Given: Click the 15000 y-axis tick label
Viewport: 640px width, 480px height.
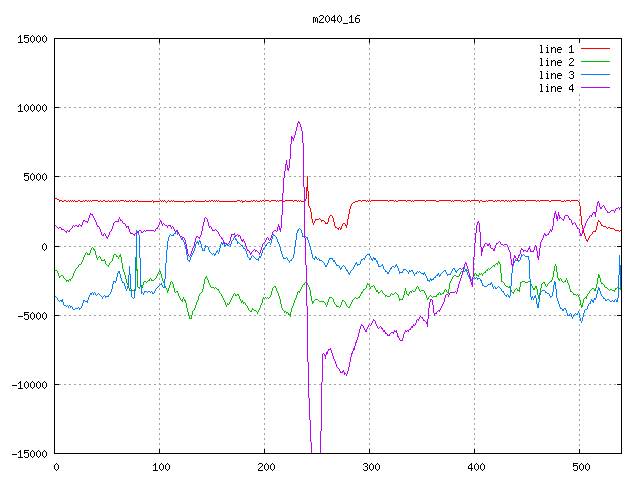Looking at the screenshot, I should (32, 39).
